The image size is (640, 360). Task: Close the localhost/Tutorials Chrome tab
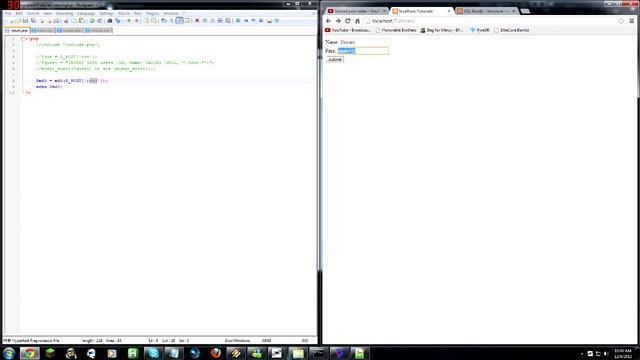click(449, 11)
